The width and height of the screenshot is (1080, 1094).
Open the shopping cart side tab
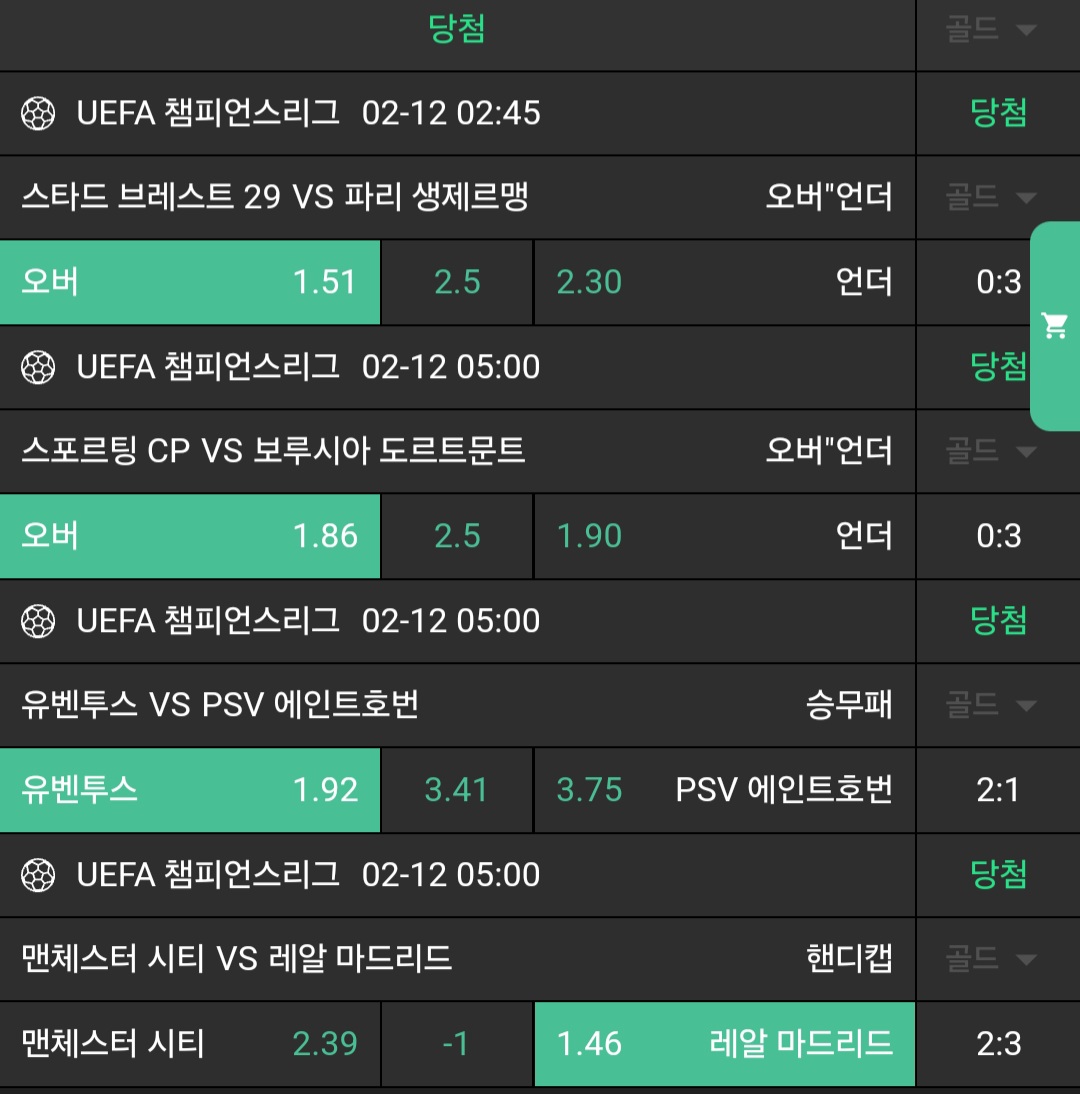click(1055, 326)
